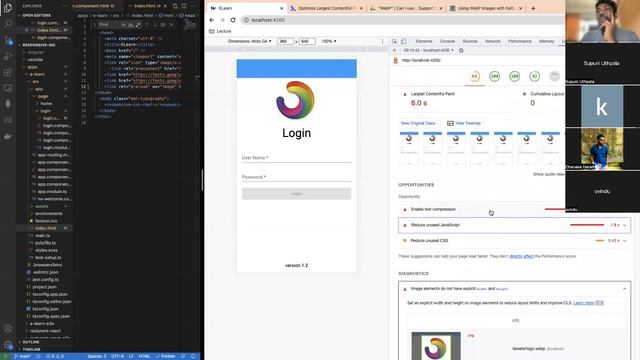The image size is (640, 360).
Task: Go back in the browser
Action: coord(211,20)
